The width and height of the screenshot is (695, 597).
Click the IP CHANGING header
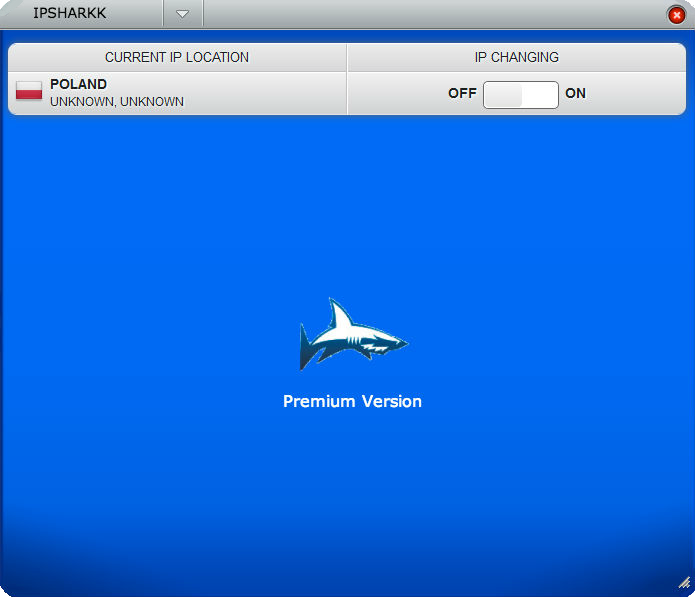click(x=517, y=57)
